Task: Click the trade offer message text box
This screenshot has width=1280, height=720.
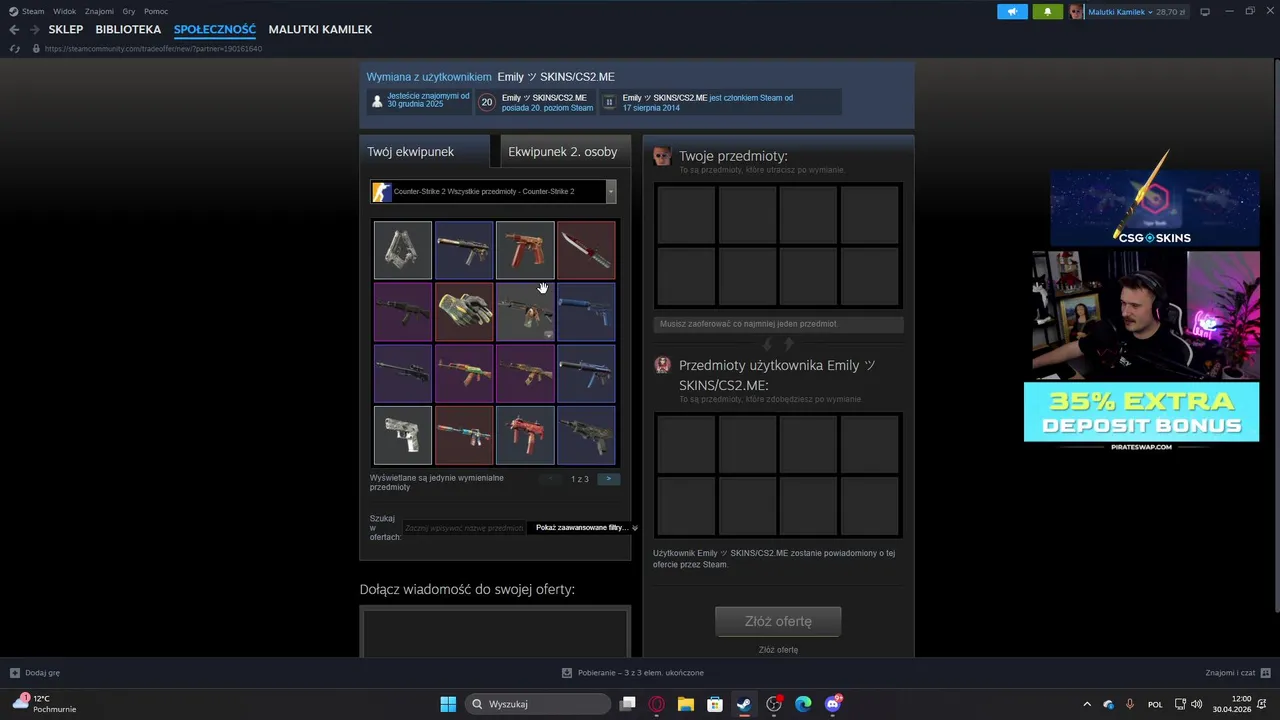Action: 495,632
